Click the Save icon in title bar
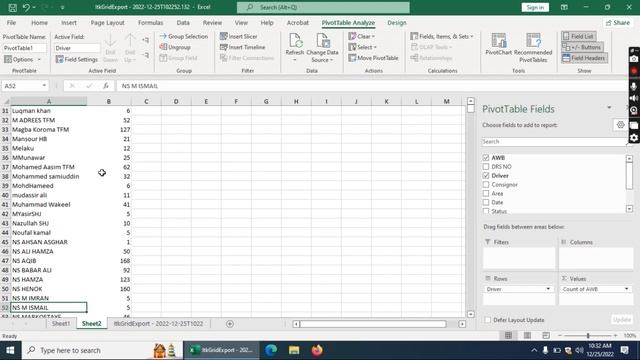This screenshot has width=640, height=360. [x=12, y=7]
